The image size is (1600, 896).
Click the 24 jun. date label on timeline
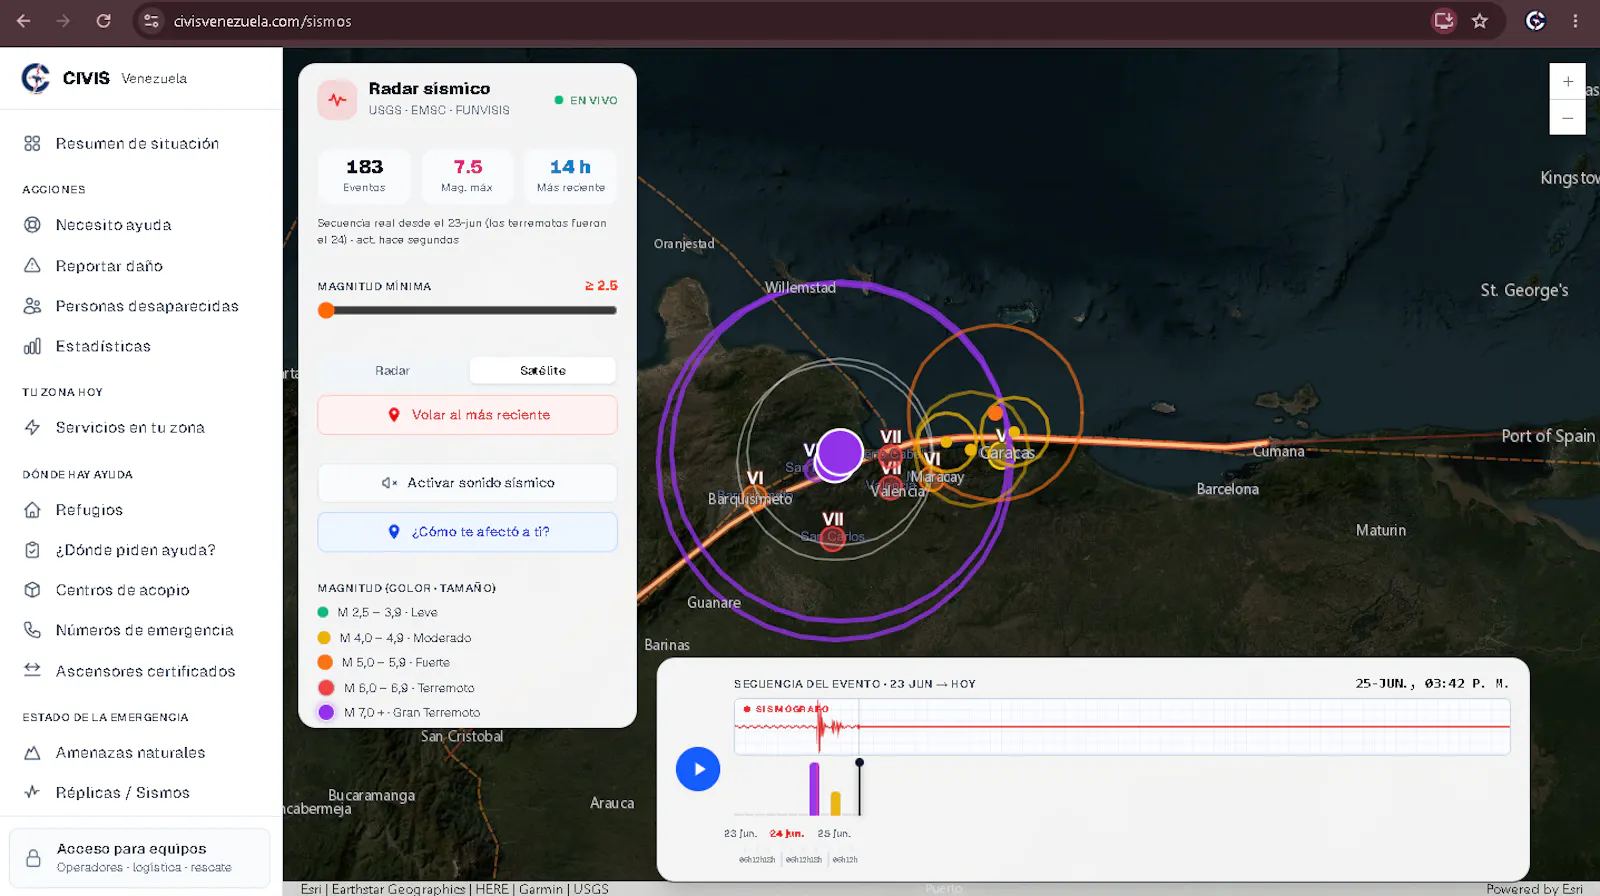point(787,833)
